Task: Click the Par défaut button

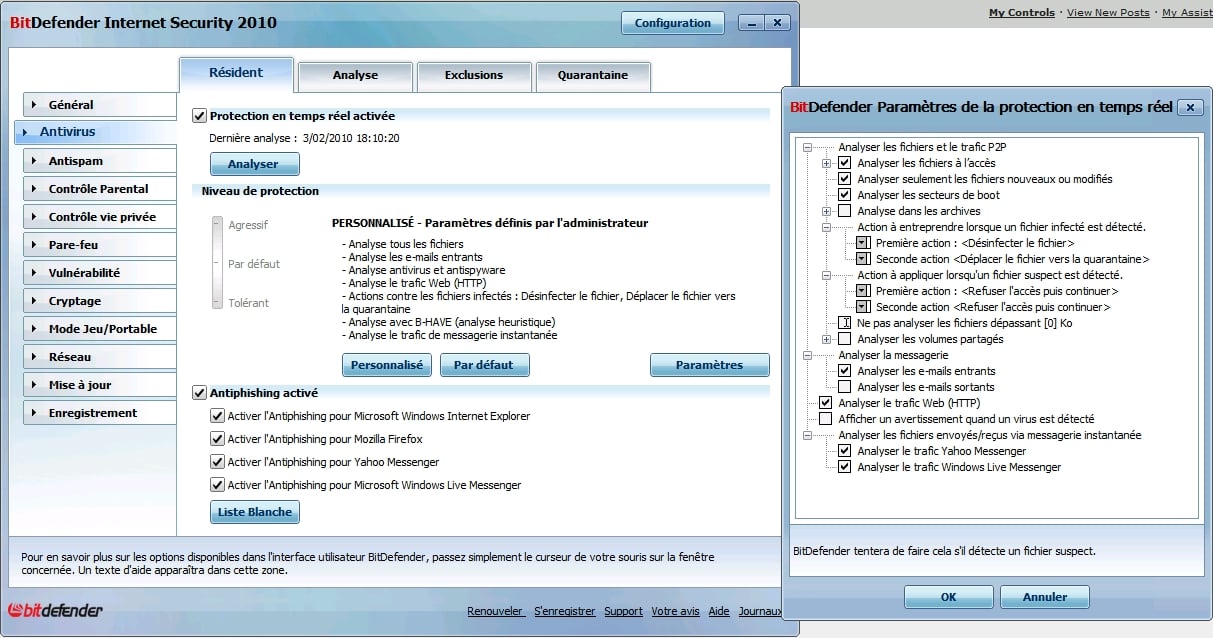Action: coord(484,365)
